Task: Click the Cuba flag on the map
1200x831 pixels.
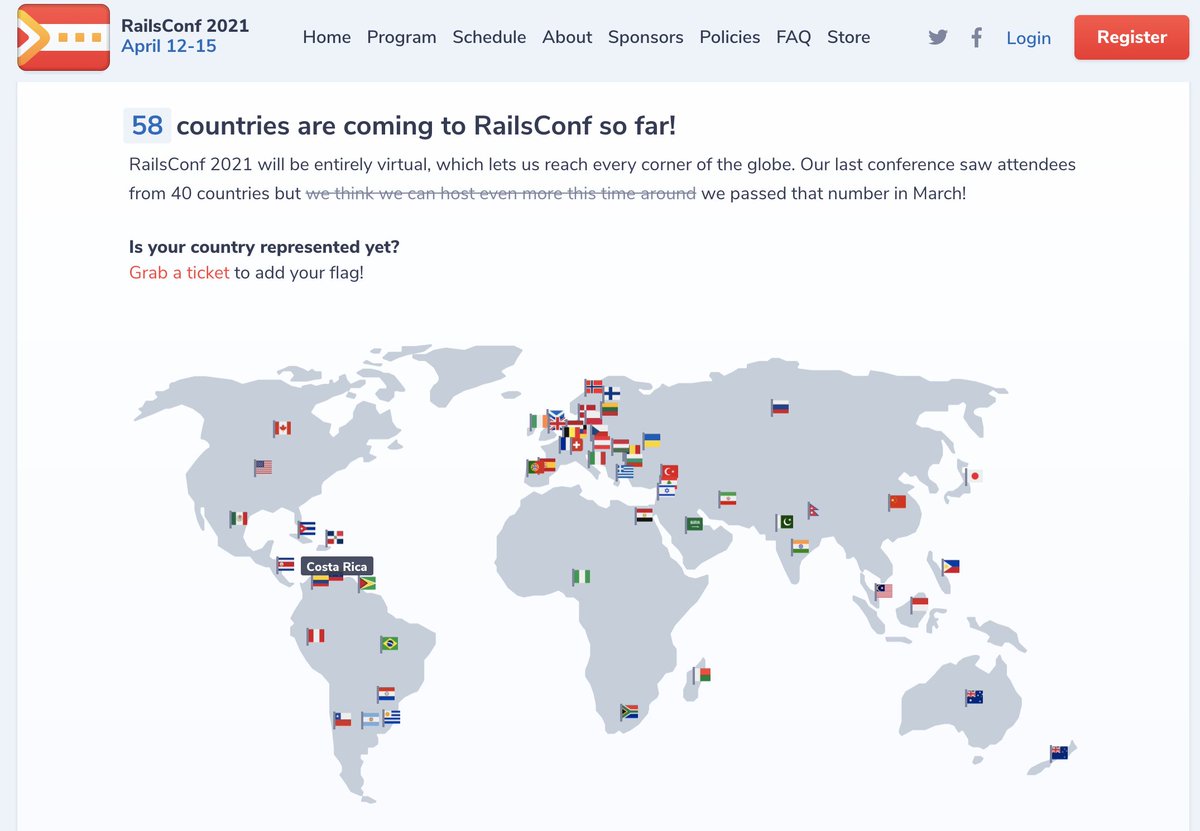Action: point(306,529)
